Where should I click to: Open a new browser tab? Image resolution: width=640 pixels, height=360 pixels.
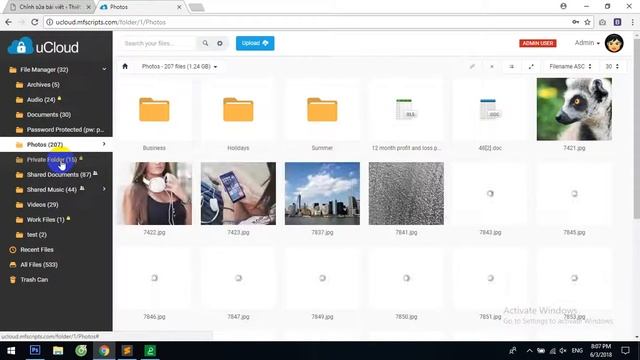coord(196,7)
